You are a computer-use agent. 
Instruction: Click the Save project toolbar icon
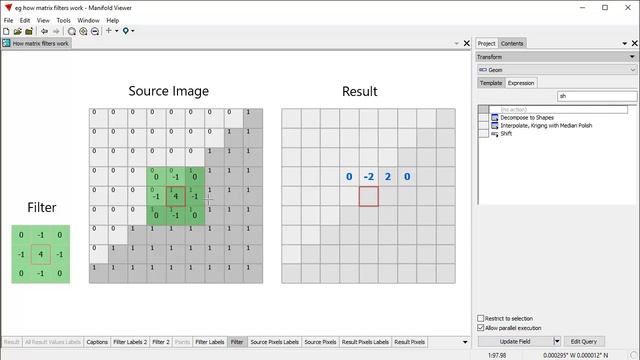(x=29, y=31)
